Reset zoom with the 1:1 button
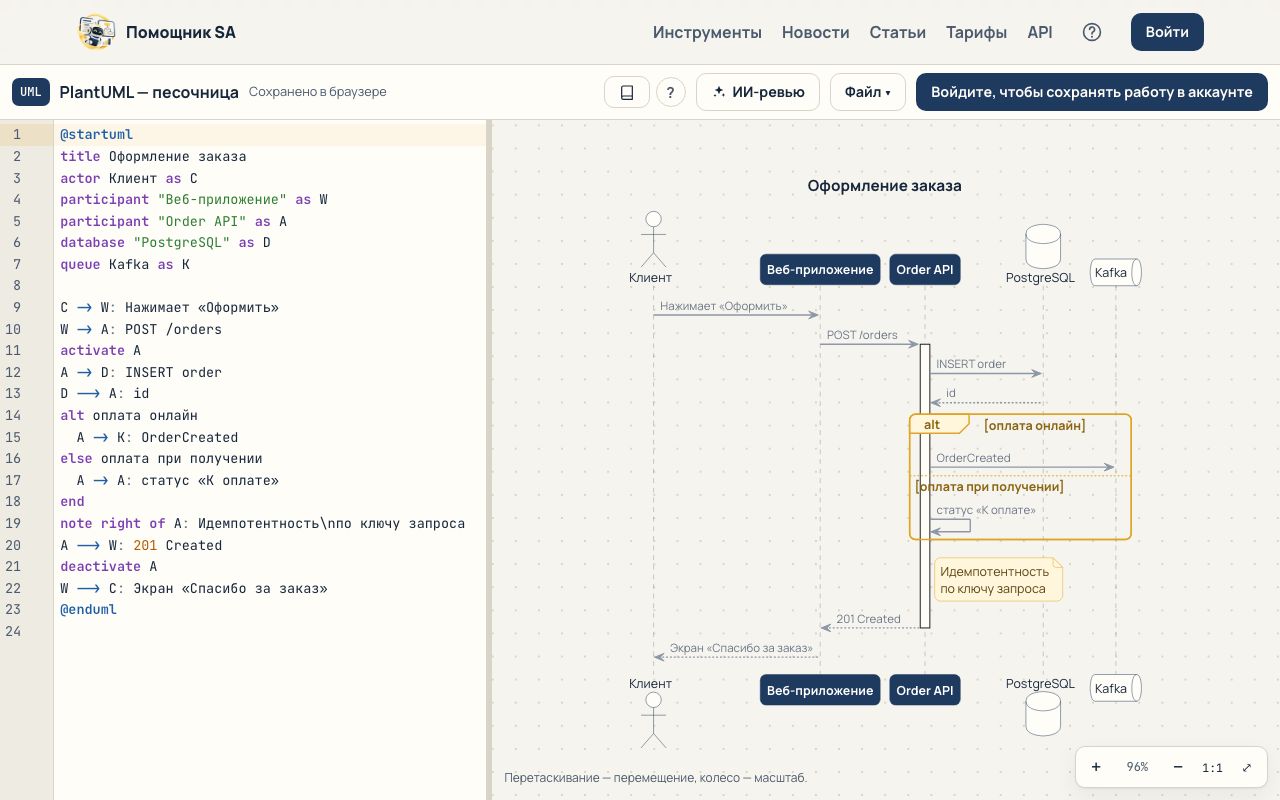Viewport: 1280px width, 800px height. tap(1212, 767)
